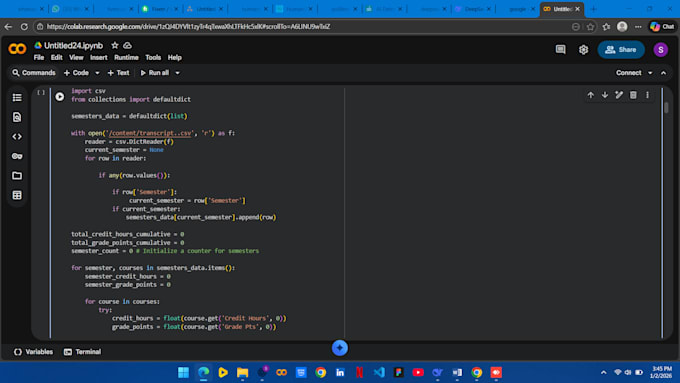Screen dimensions: 680x383
Task: Open LinkedIn from taskbar
Action: click(340, 373)
